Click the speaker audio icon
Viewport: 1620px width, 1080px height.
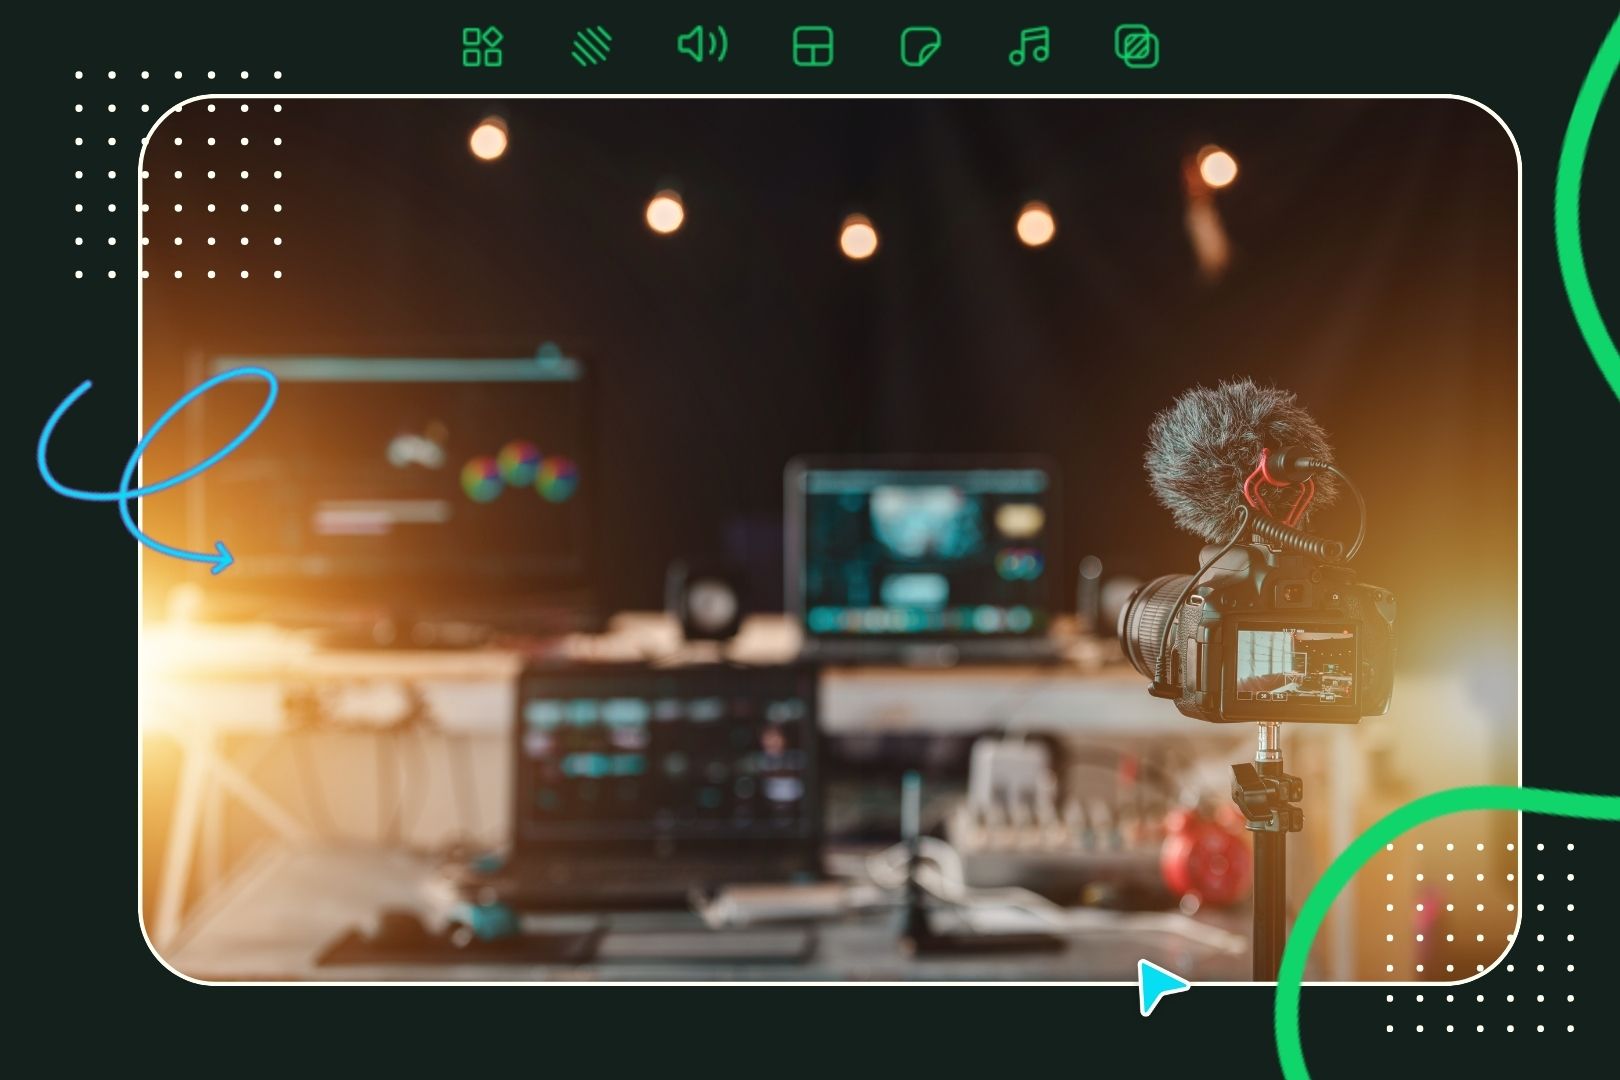pyautogui.click(x=702, y=45)
